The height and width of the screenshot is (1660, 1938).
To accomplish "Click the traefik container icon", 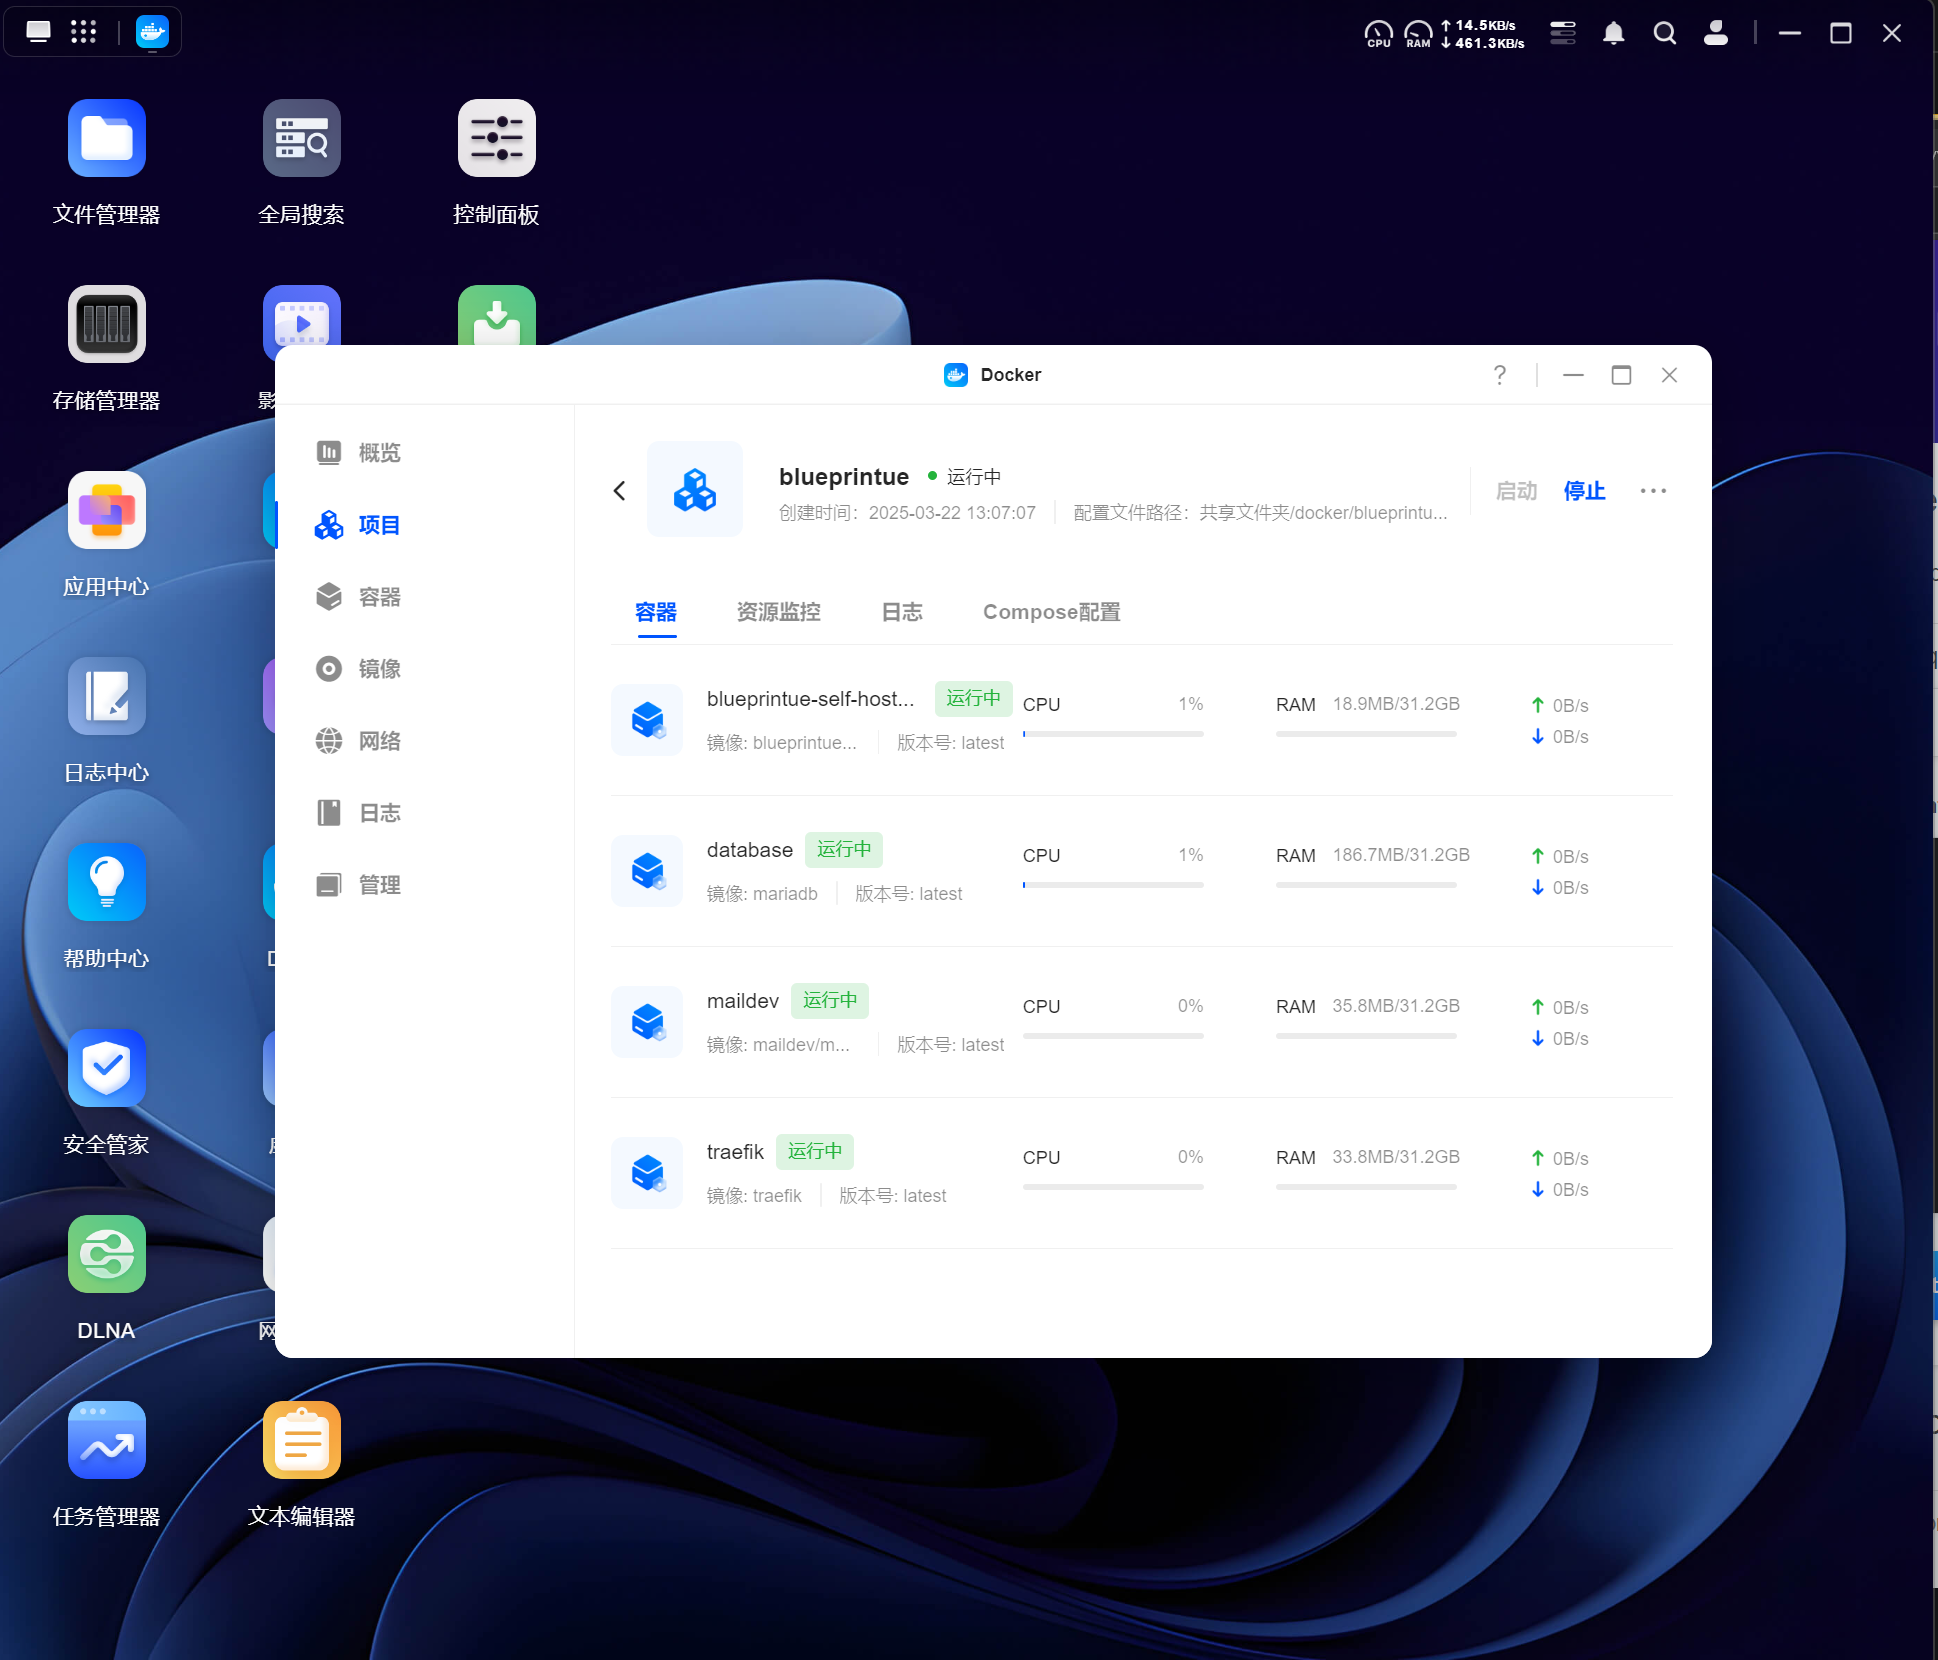I will point(647,1173).
